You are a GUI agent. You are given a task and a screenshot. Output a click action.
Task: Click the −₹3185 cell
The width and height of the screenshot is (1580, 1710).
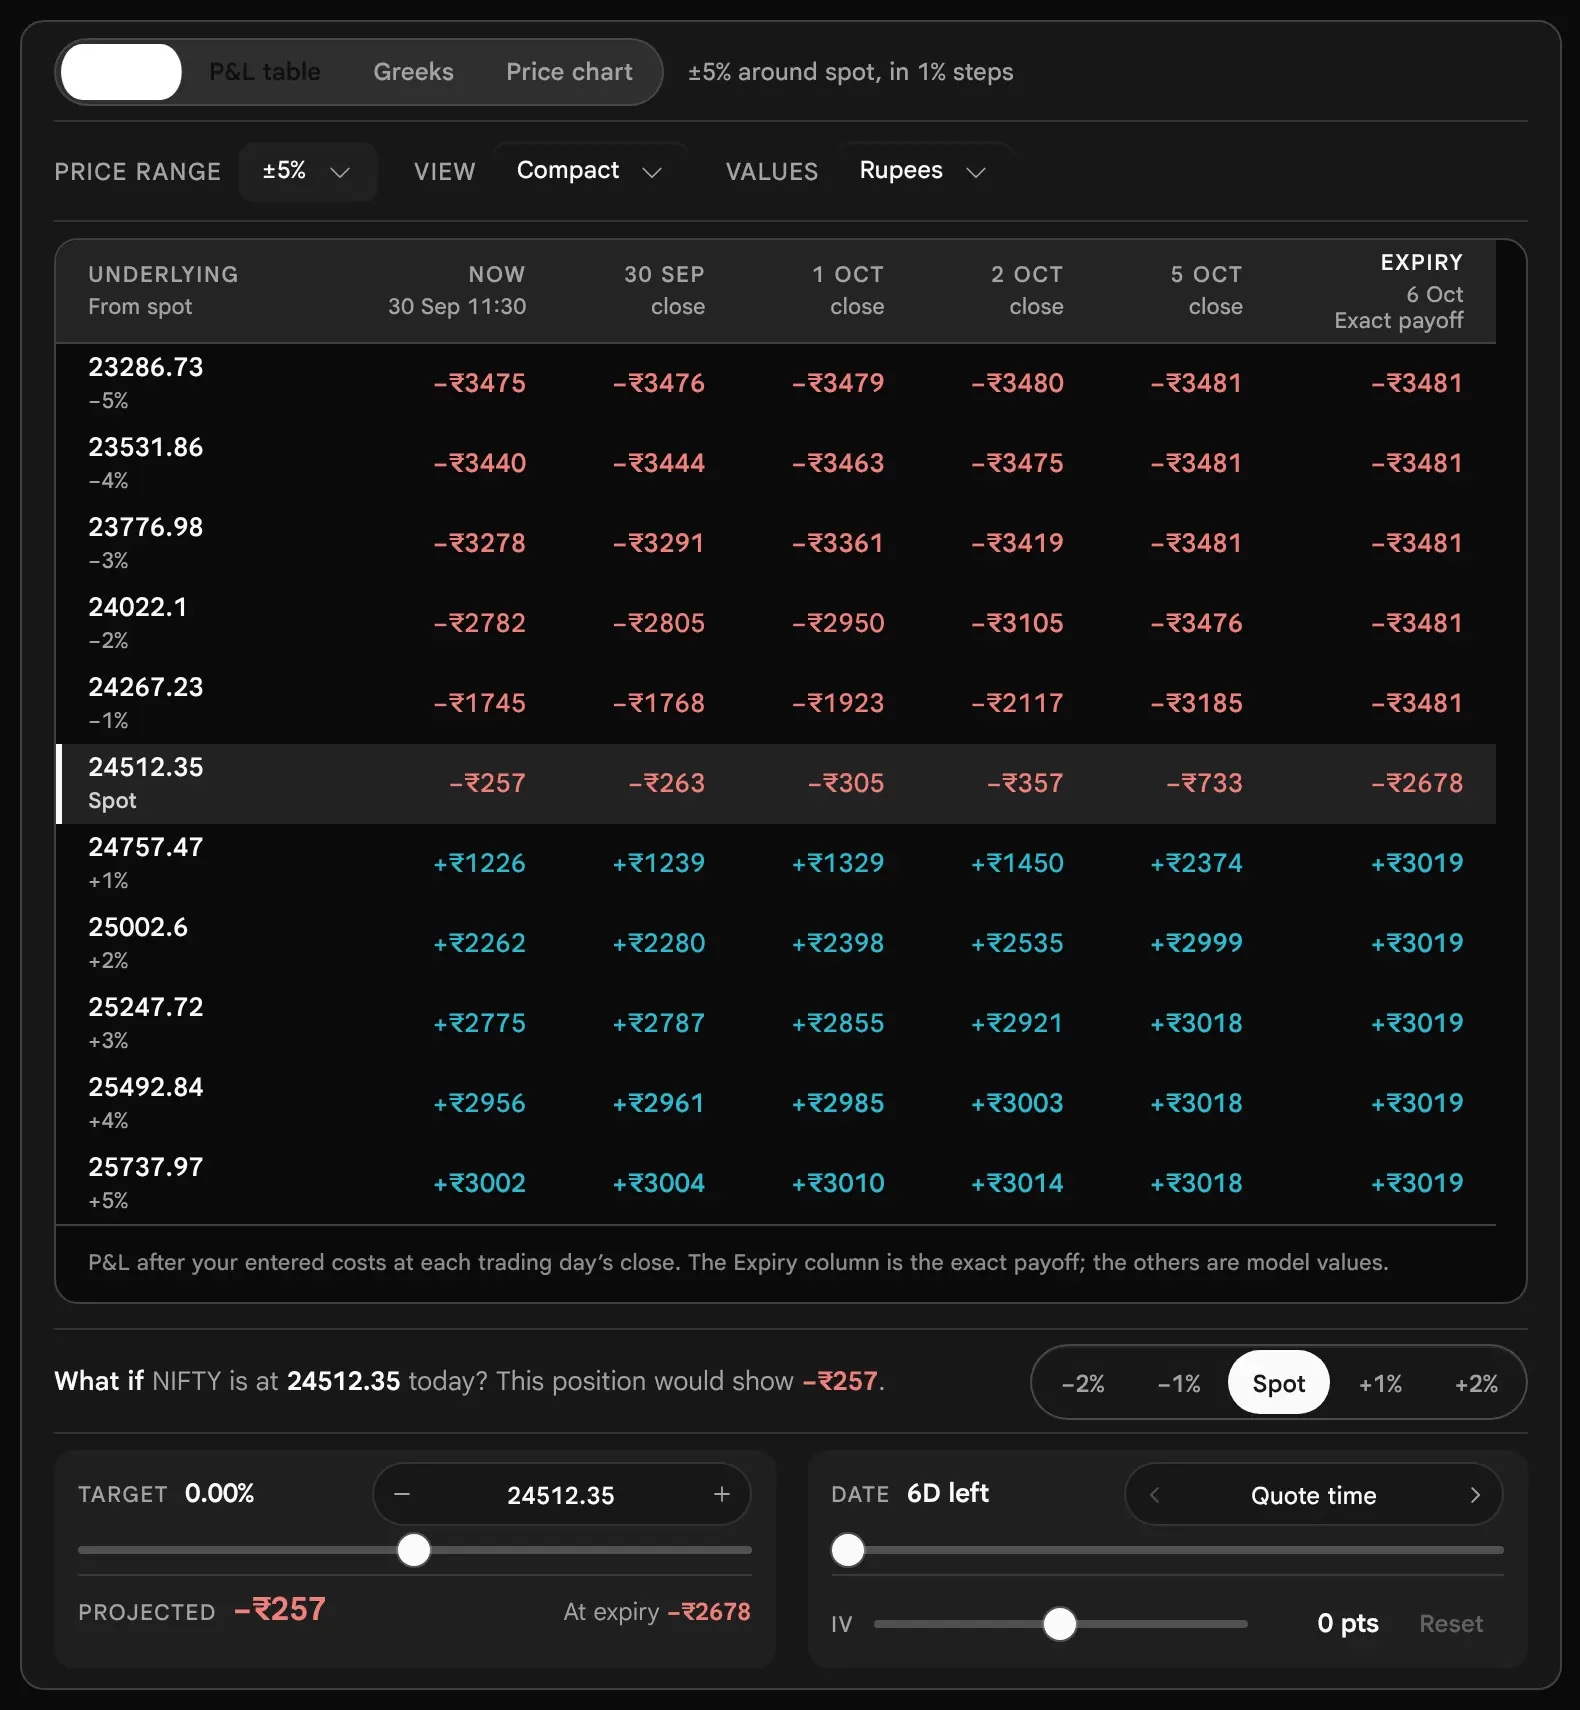pyautogui.click(x=1196, y=703)
